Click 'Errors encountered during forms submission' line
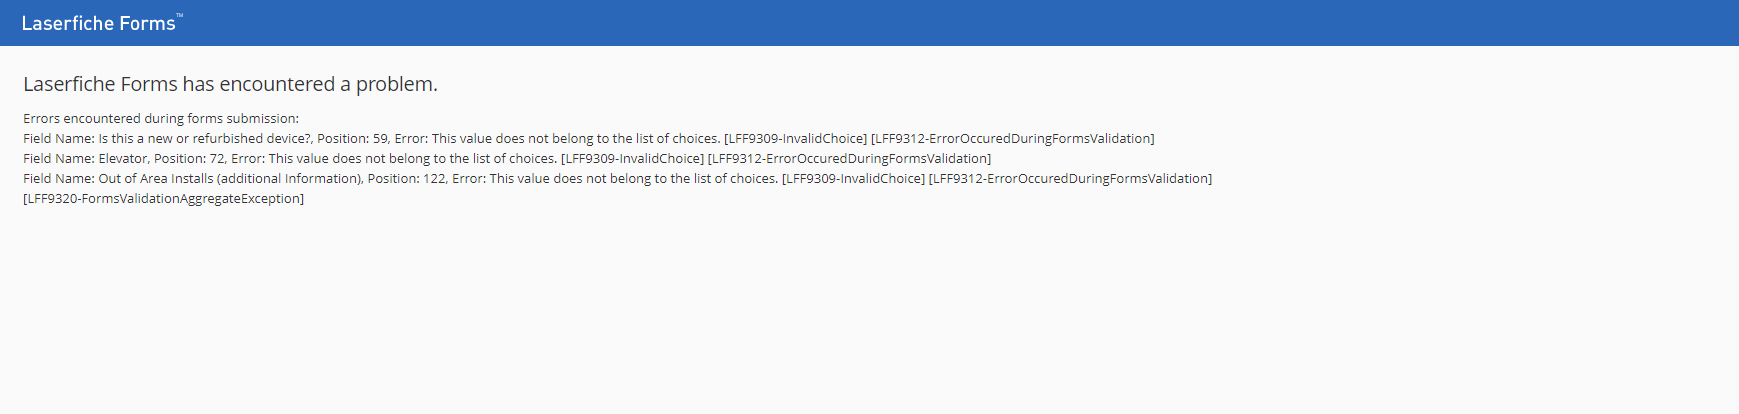1739x414 pixels. point(161,118)
